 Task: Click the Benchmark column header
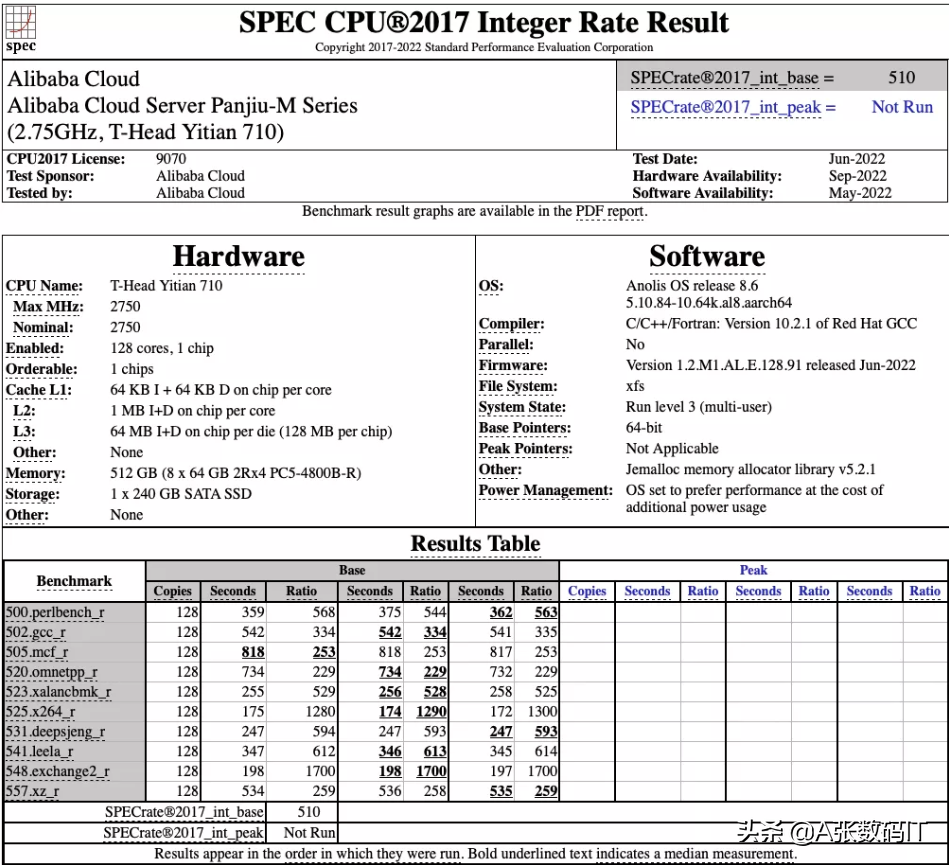point(74,581)
